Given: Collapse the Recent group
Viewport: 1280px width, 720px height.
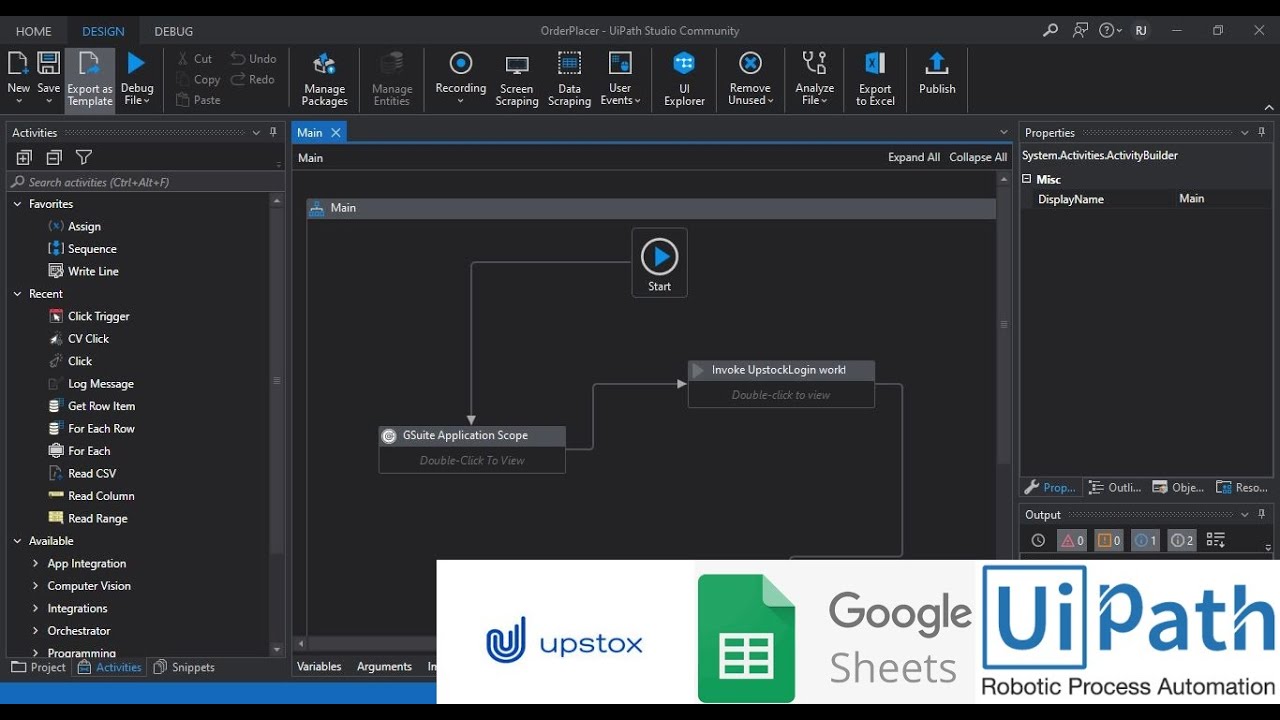Looking at the screenshot, I should coord(18,294).
